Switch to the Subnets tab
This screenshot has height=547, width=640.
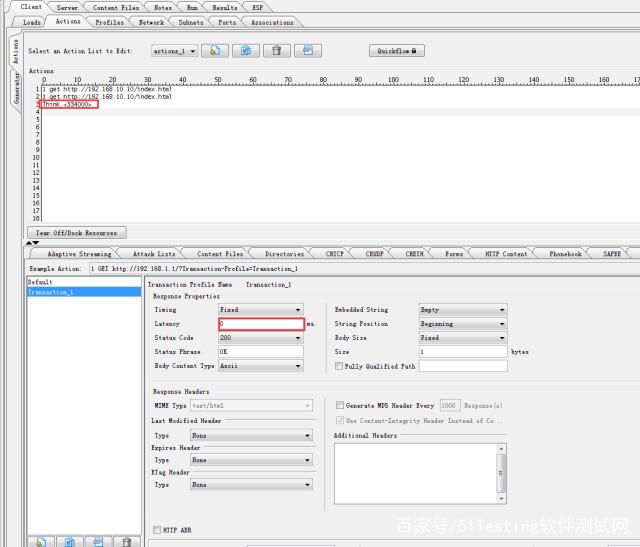(191, 22)
